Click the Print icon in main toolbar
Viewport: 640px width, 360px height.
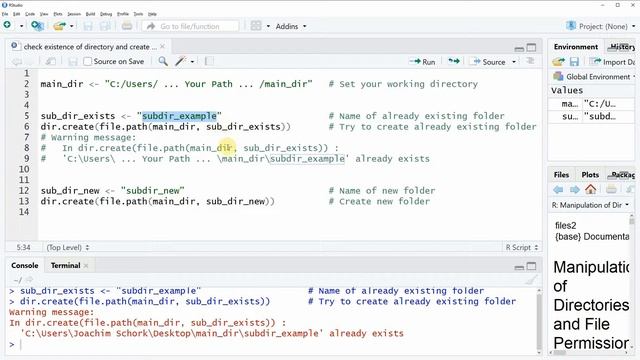[x=127, y=26]
